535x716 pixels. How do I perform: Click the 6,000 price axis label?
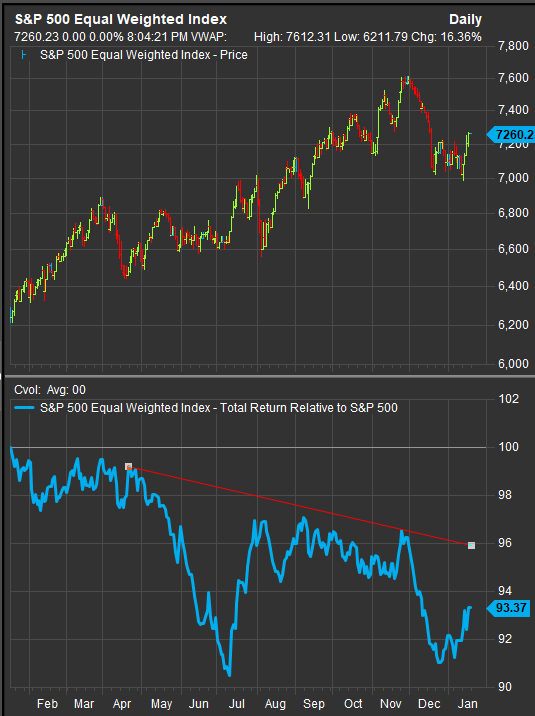coord(513,364)
